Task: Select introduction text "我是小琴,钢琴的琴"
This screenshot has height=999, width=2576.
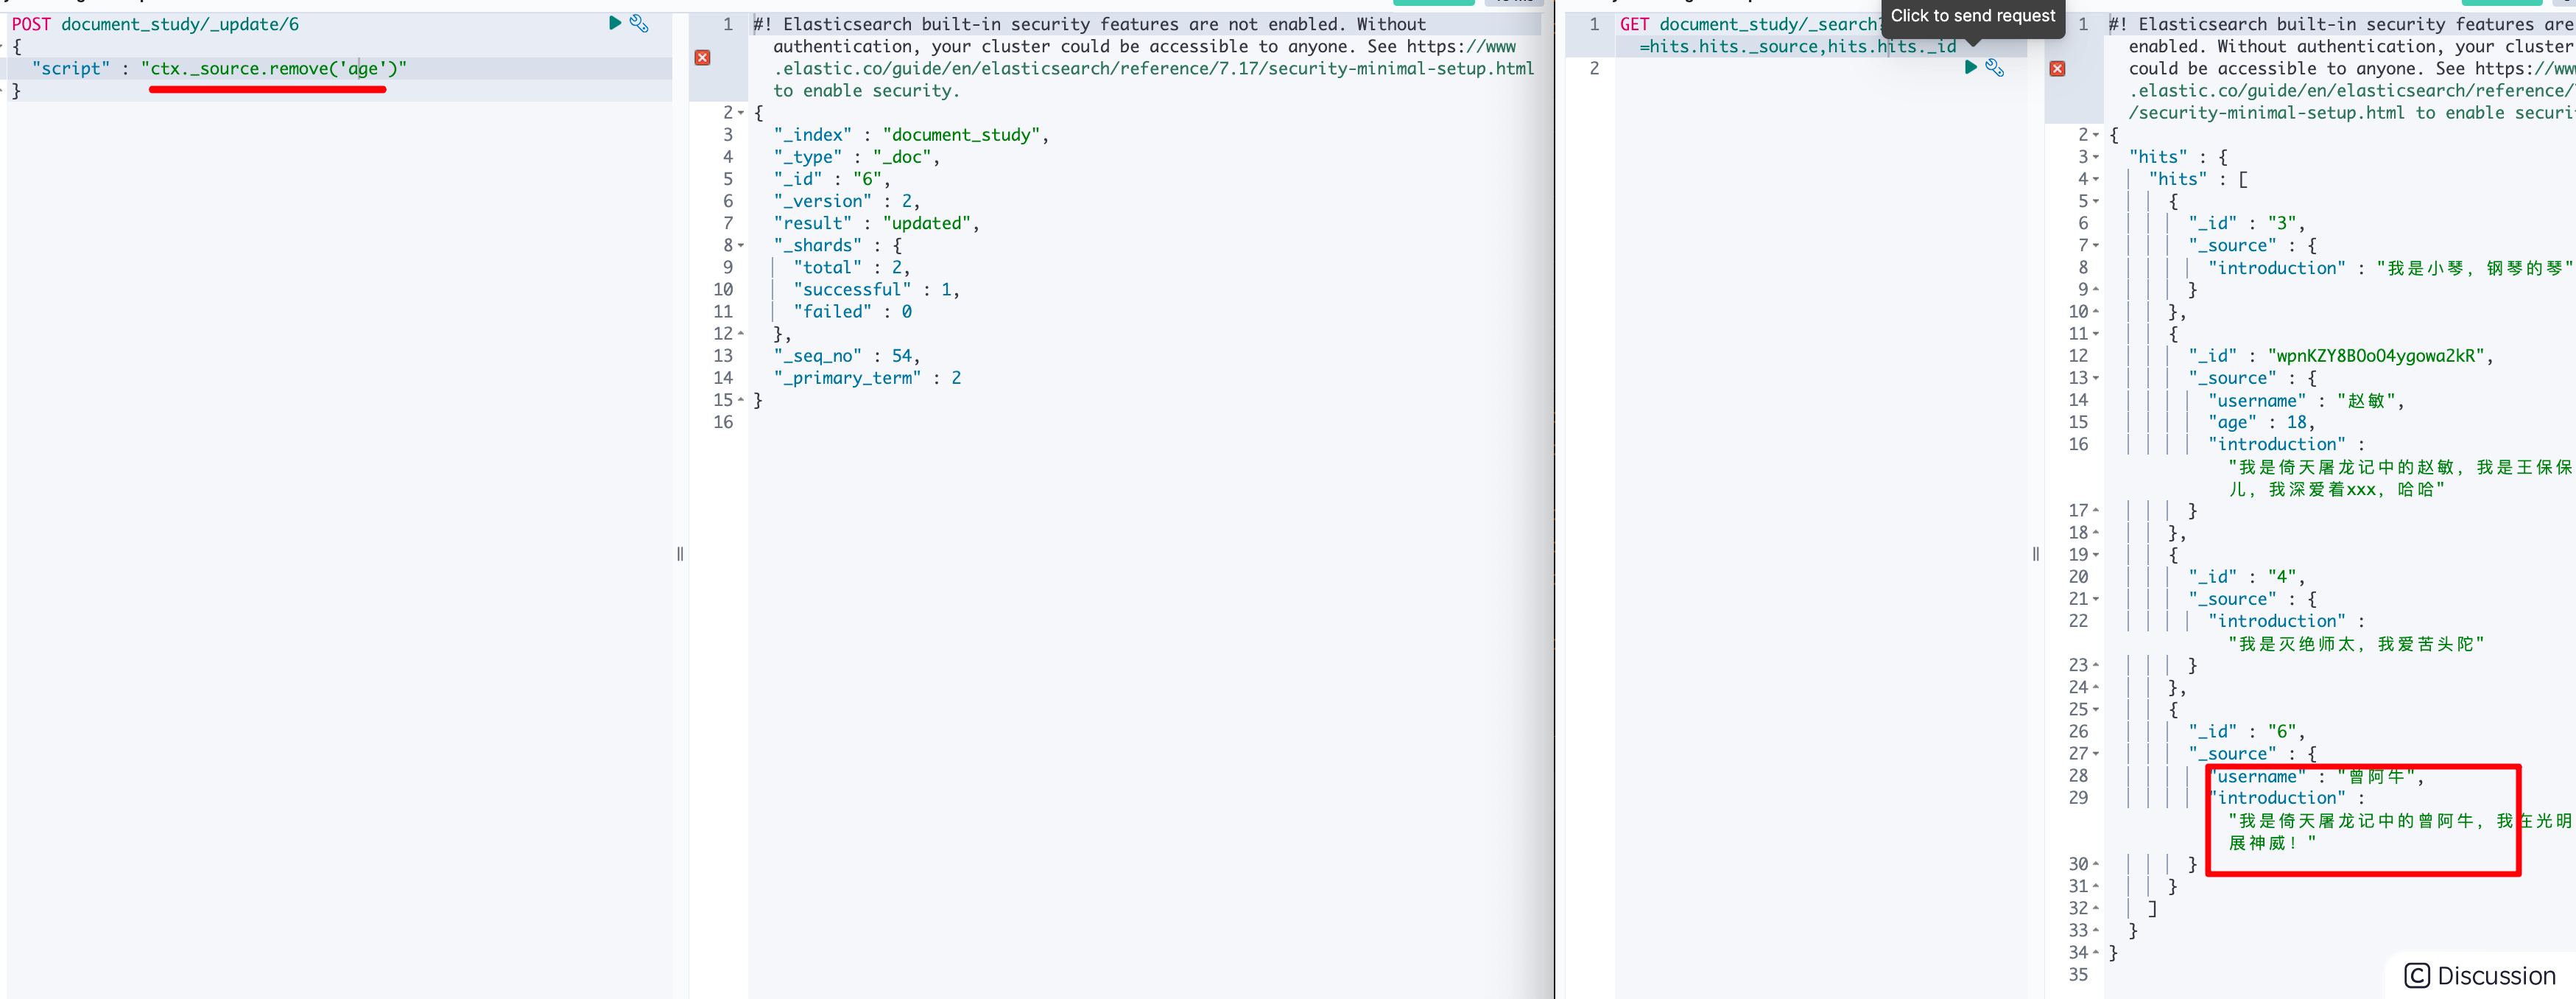Action: click(2475, 268)
